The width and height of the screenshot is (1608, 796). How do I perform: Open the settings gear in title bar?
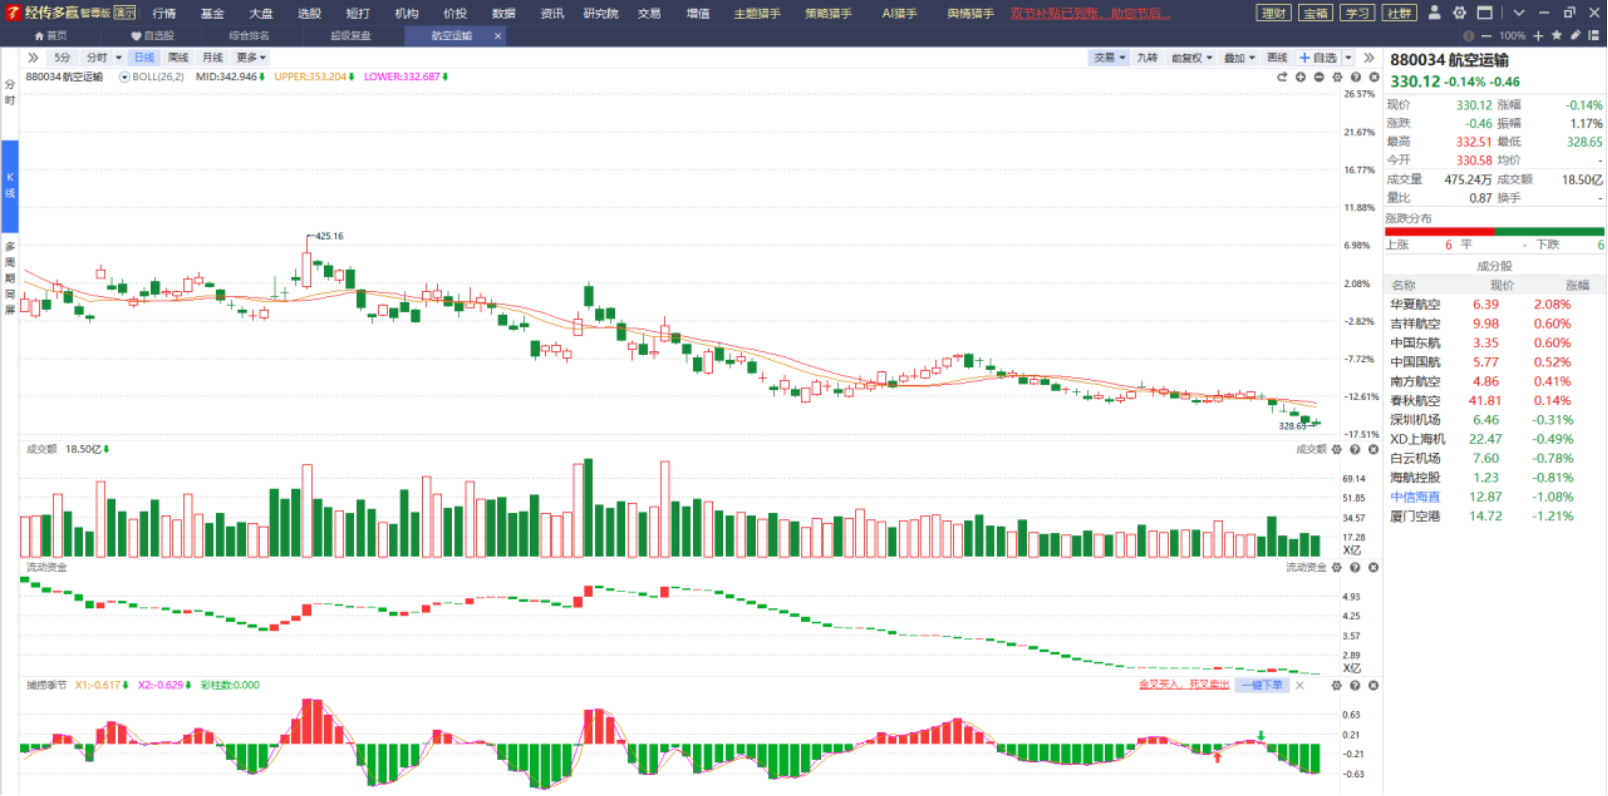click(x=1459, y=13)
